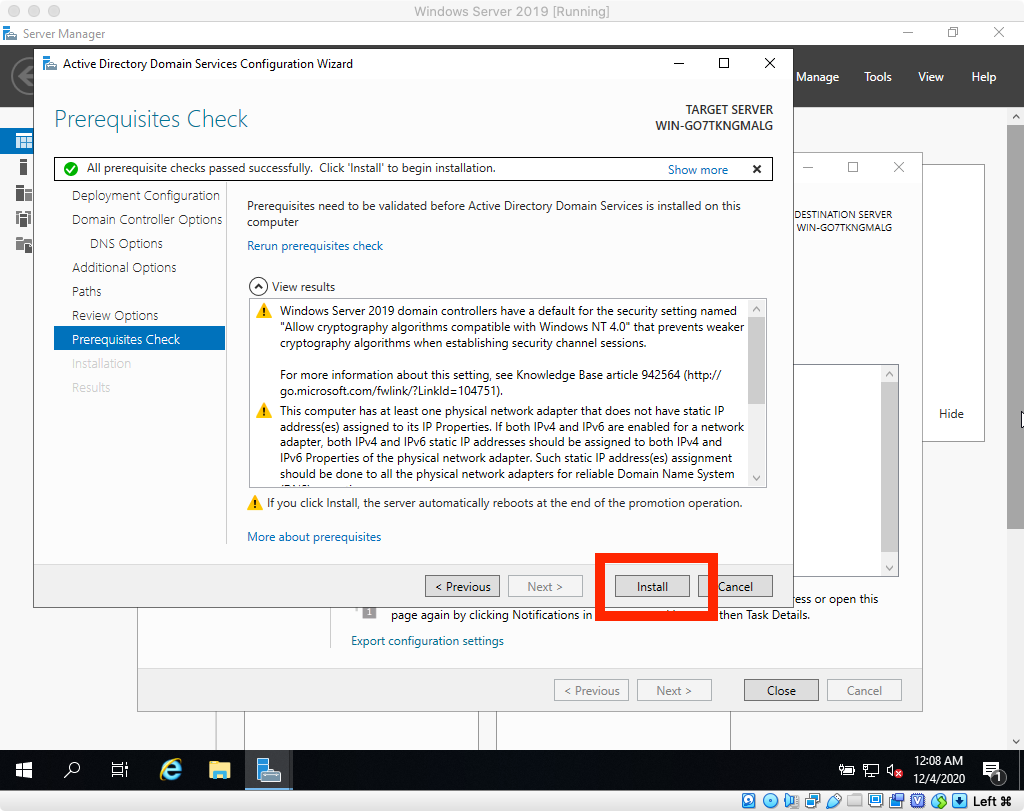The height and width of the screenshot is (811, 1024).
Task: Click the Prerequisites Check heading
Action: pos(151,119)
